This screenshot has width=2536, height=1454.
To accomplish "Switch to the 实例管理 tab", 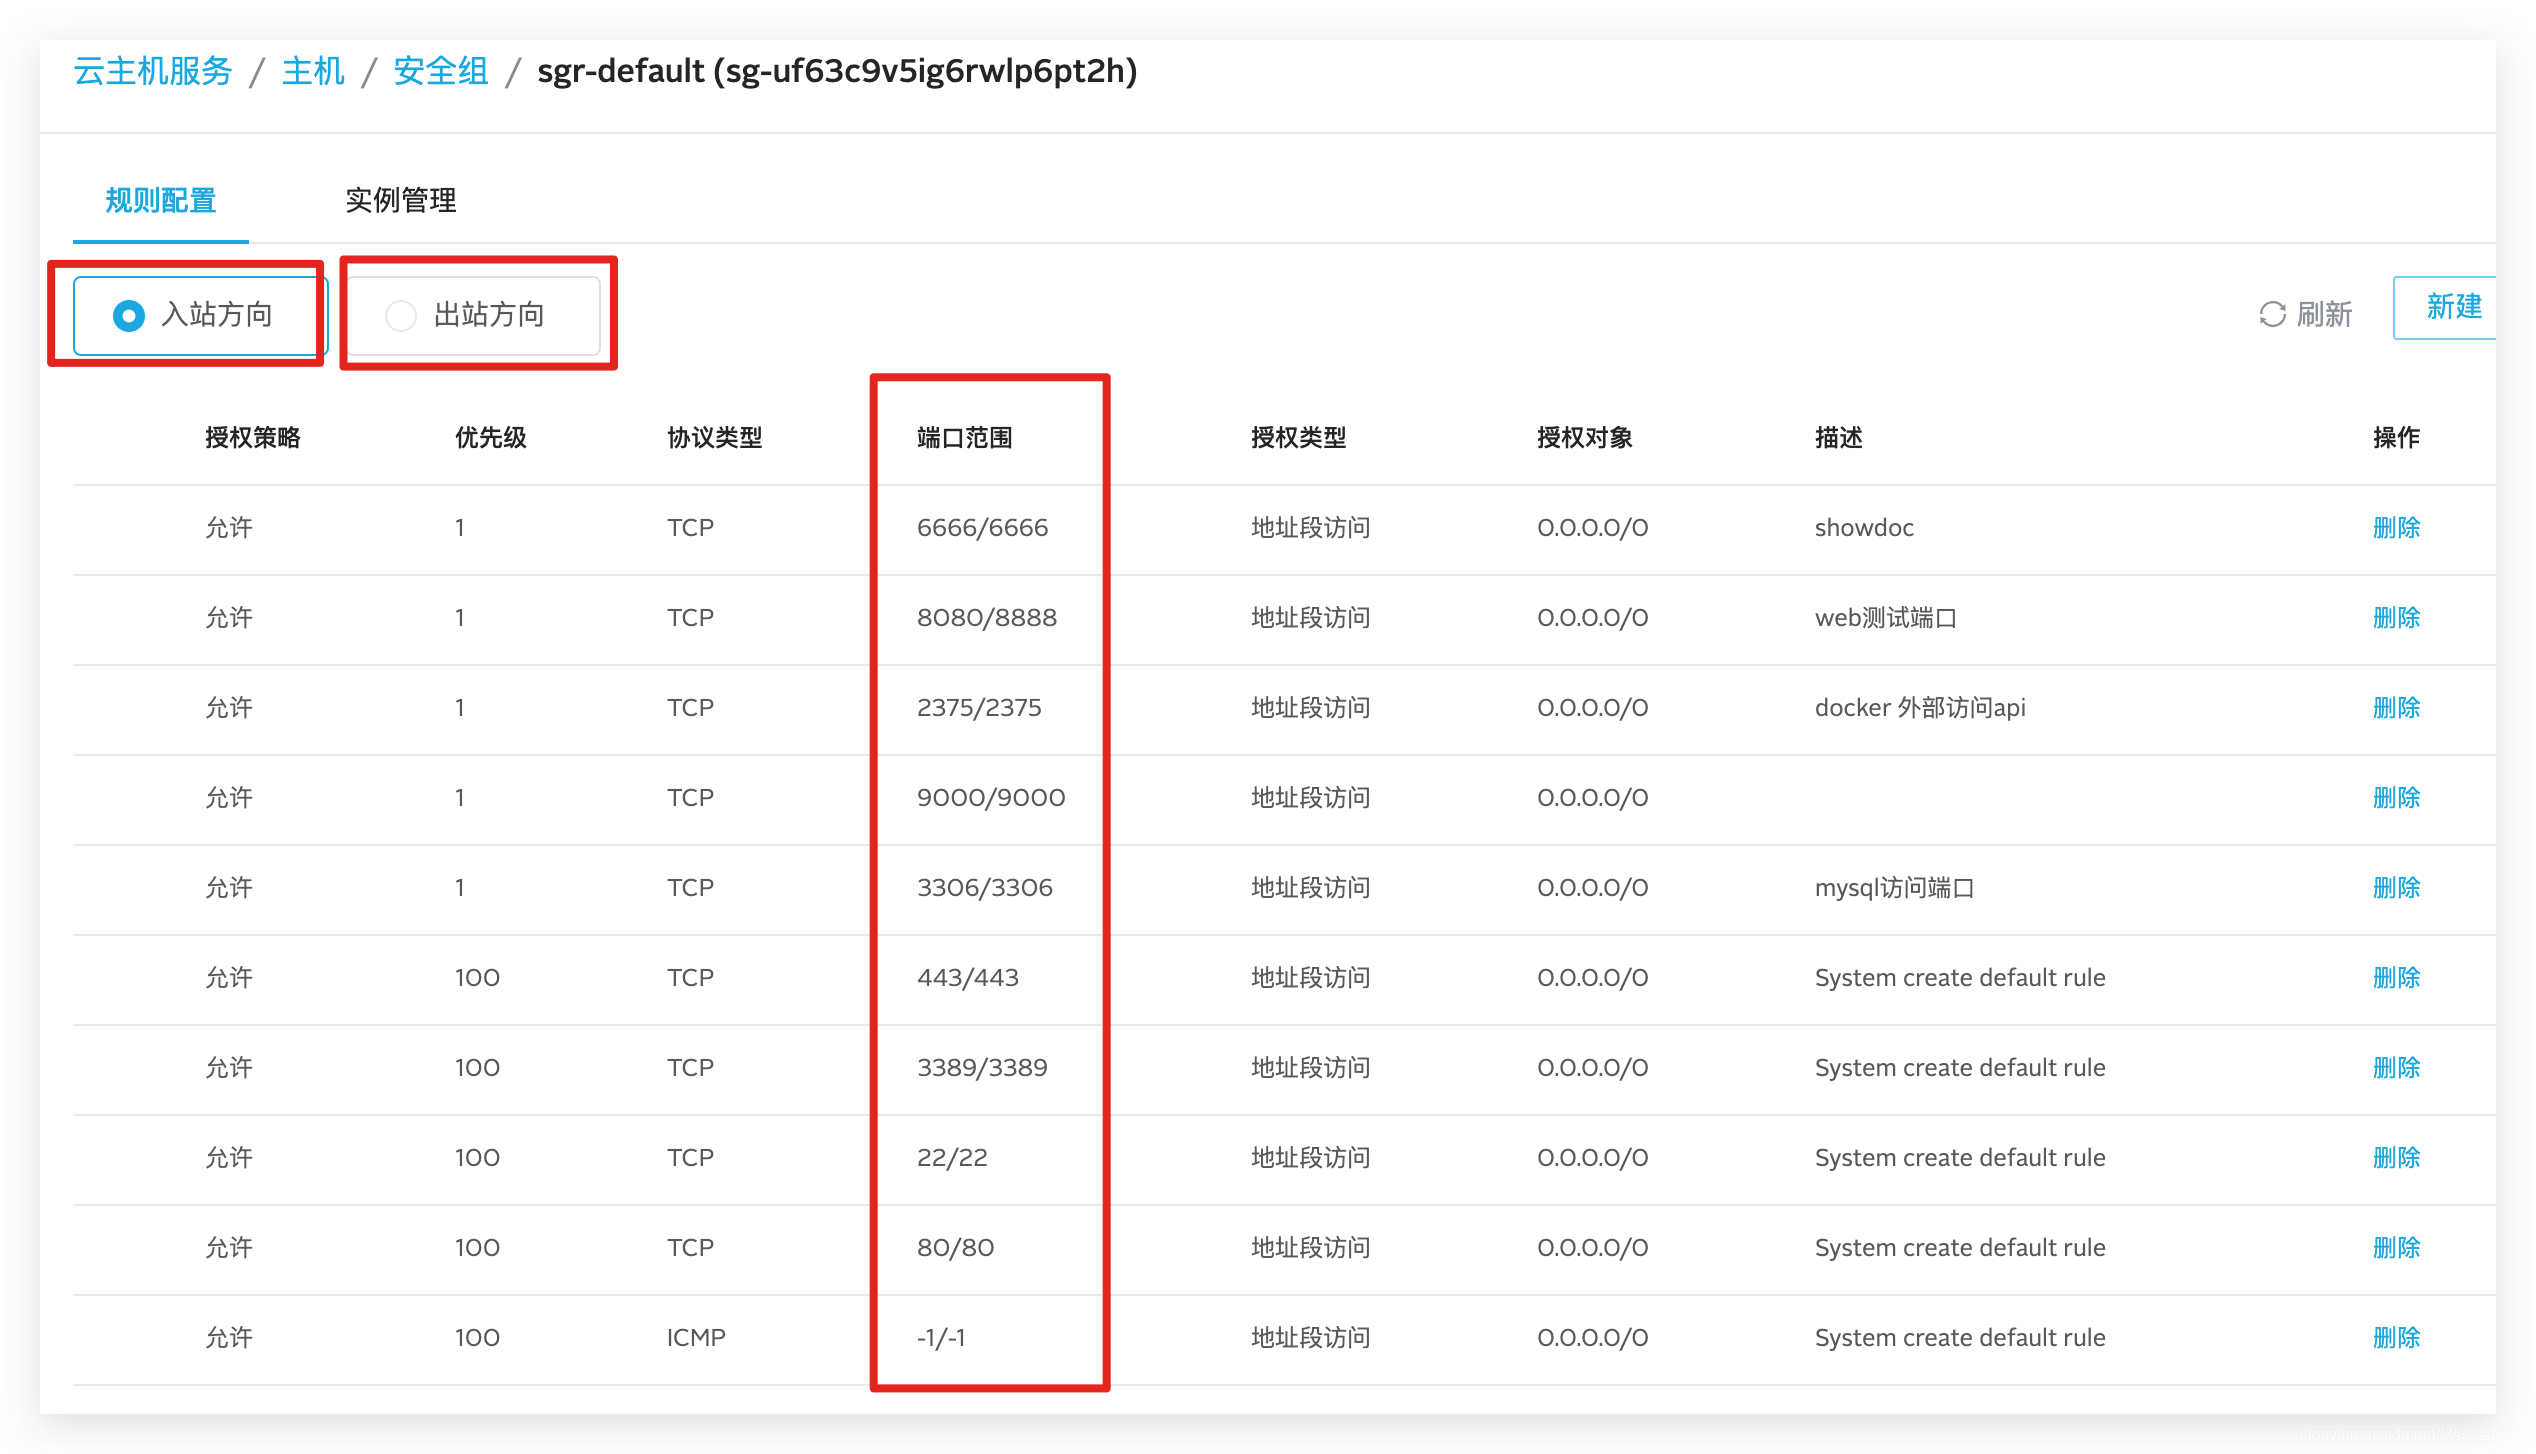I will 400,201.
